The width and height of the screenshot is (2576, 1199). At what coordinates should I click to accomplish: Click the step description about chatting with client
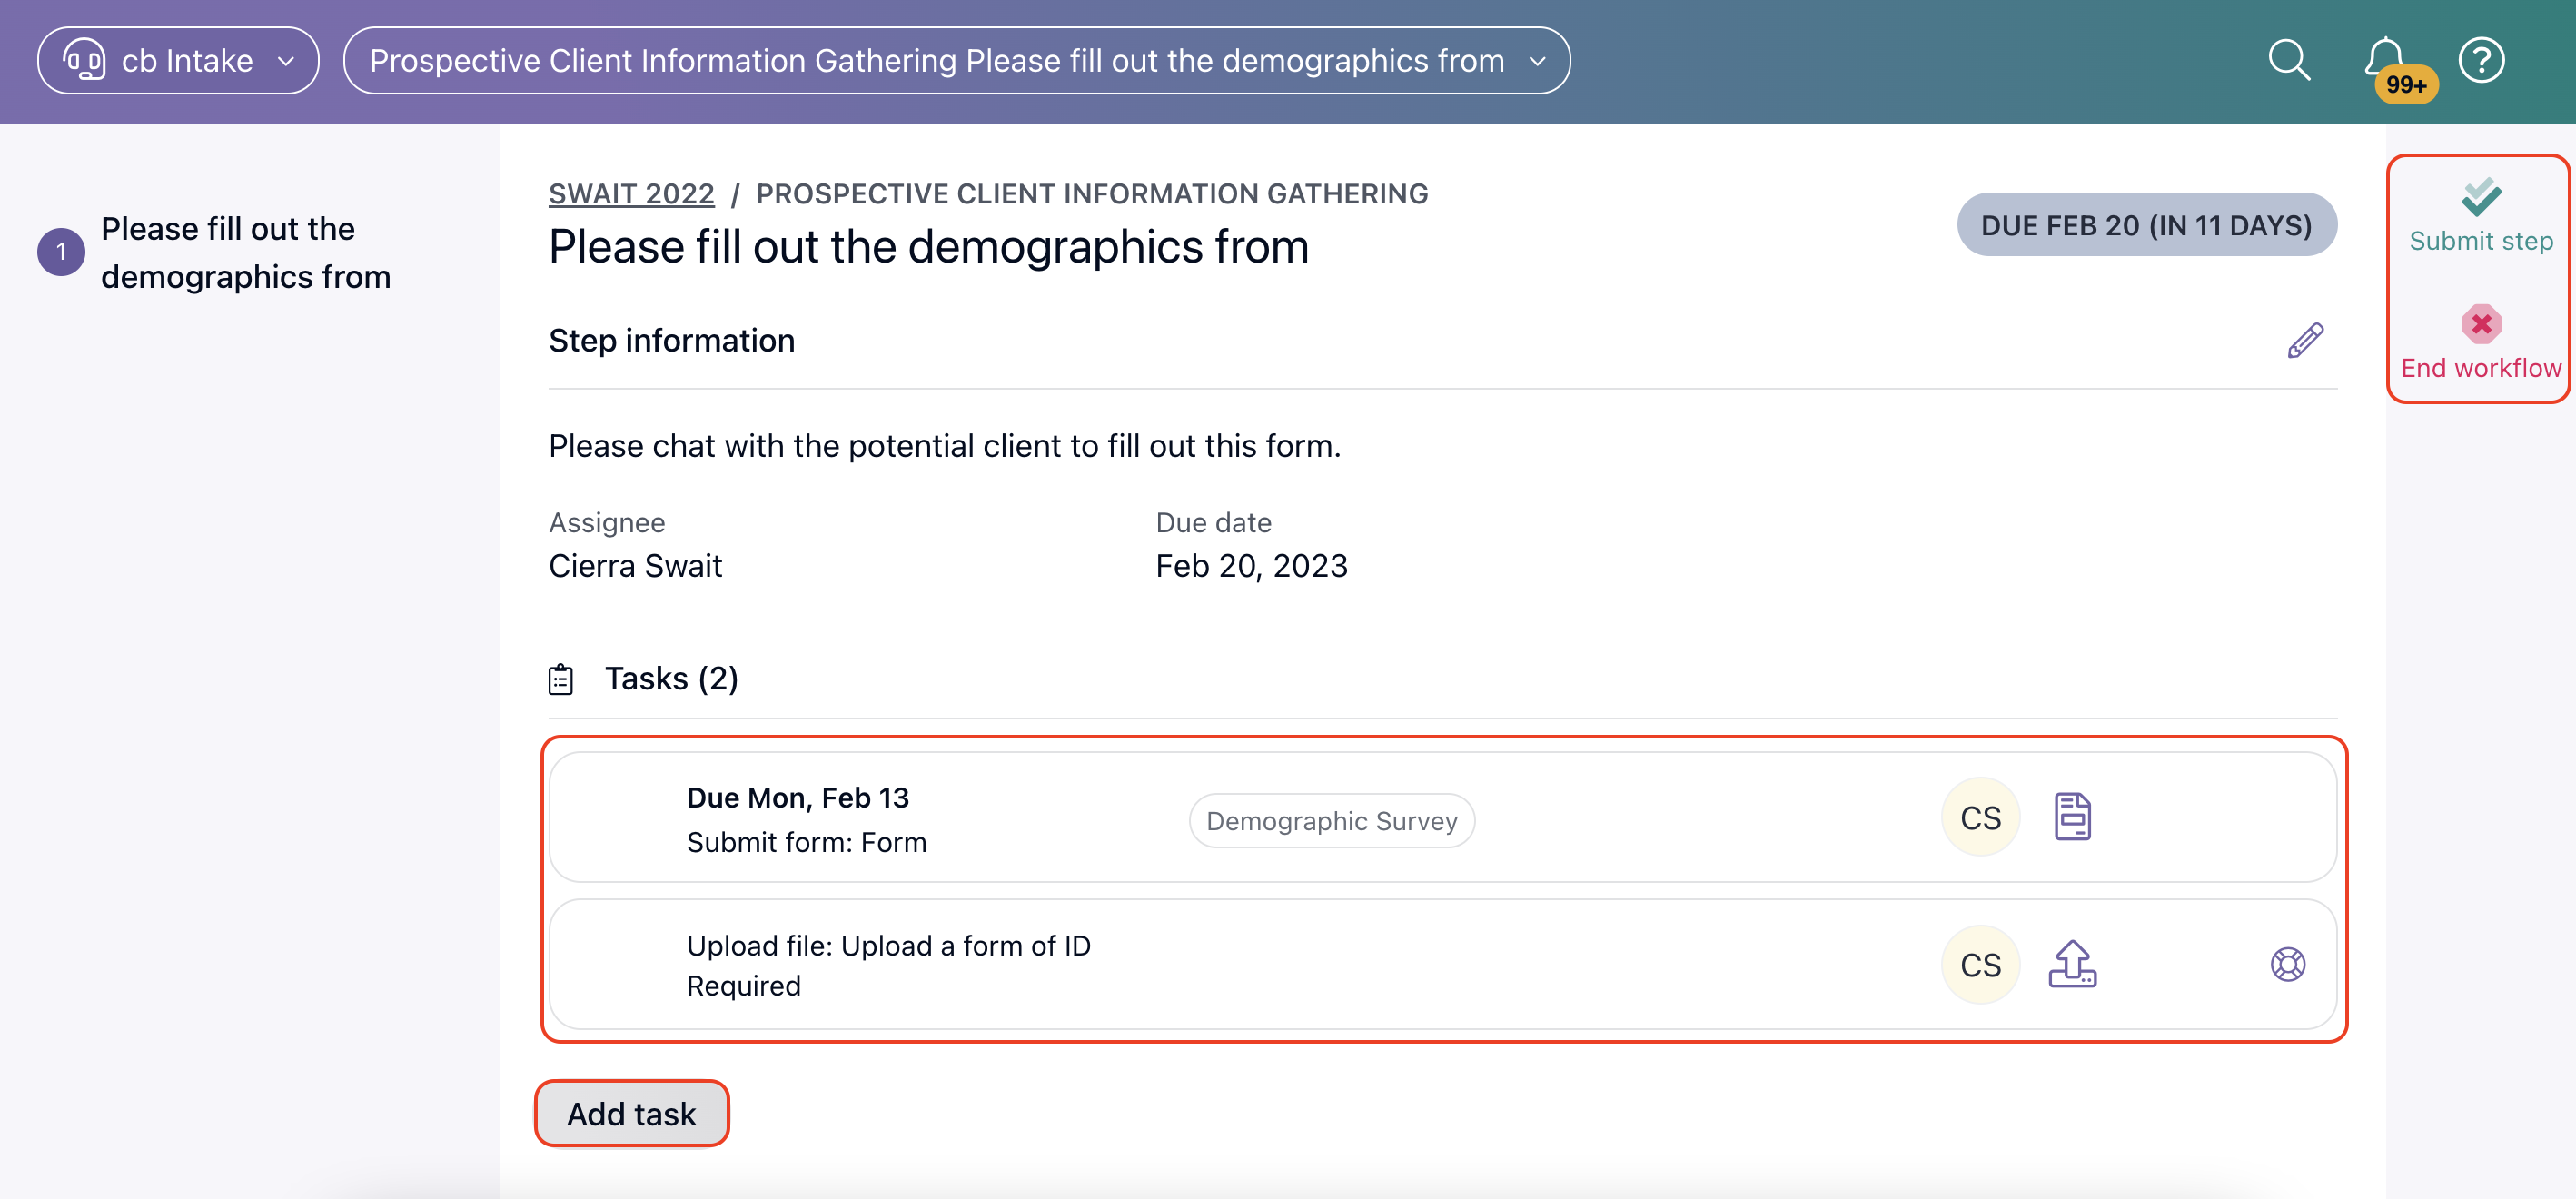tap(945, 446)
